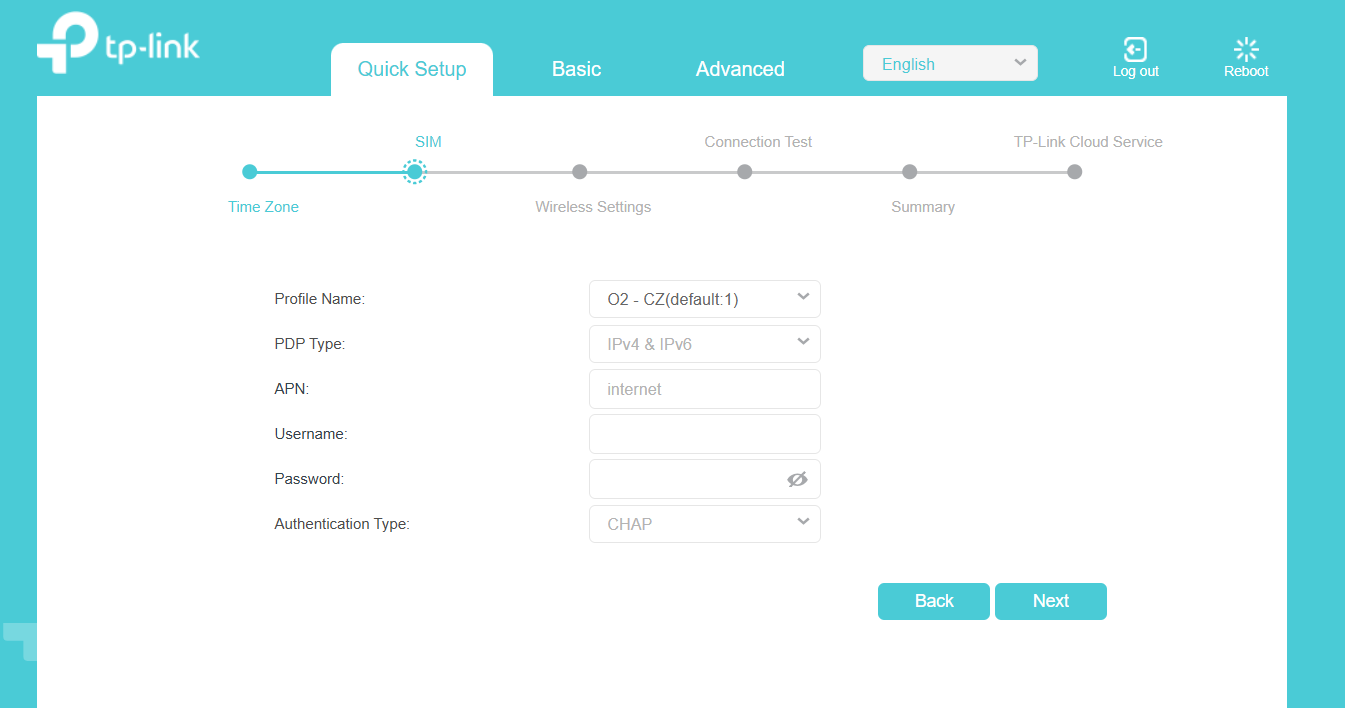The image size is (1345, 708).
Task: Open the Authentication Type dropdown
Action: (x=704, y=524)
